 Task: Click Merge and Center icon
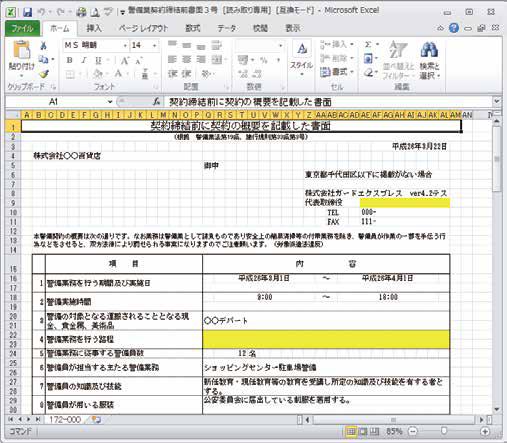(x=217, y=60)
